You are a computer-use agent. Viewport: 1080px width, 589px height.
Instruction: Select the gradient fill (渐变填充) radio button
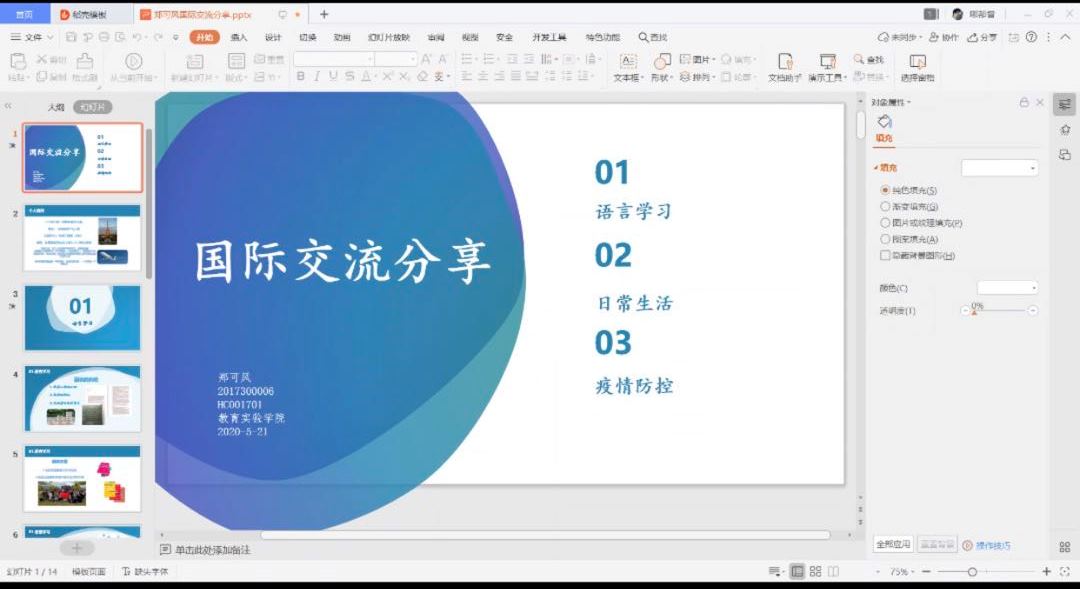coord(885,206)
